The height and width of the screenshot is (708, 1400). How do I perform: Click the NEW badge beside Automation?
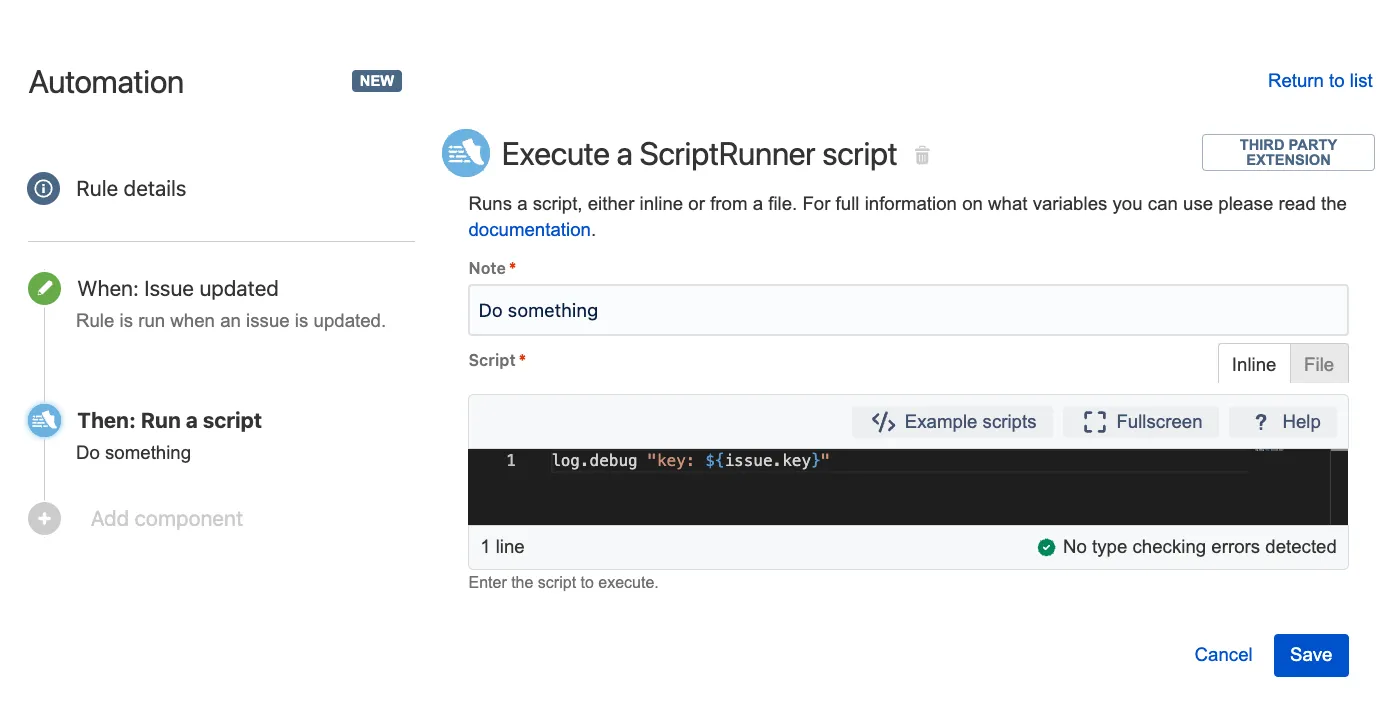point(377,81)
